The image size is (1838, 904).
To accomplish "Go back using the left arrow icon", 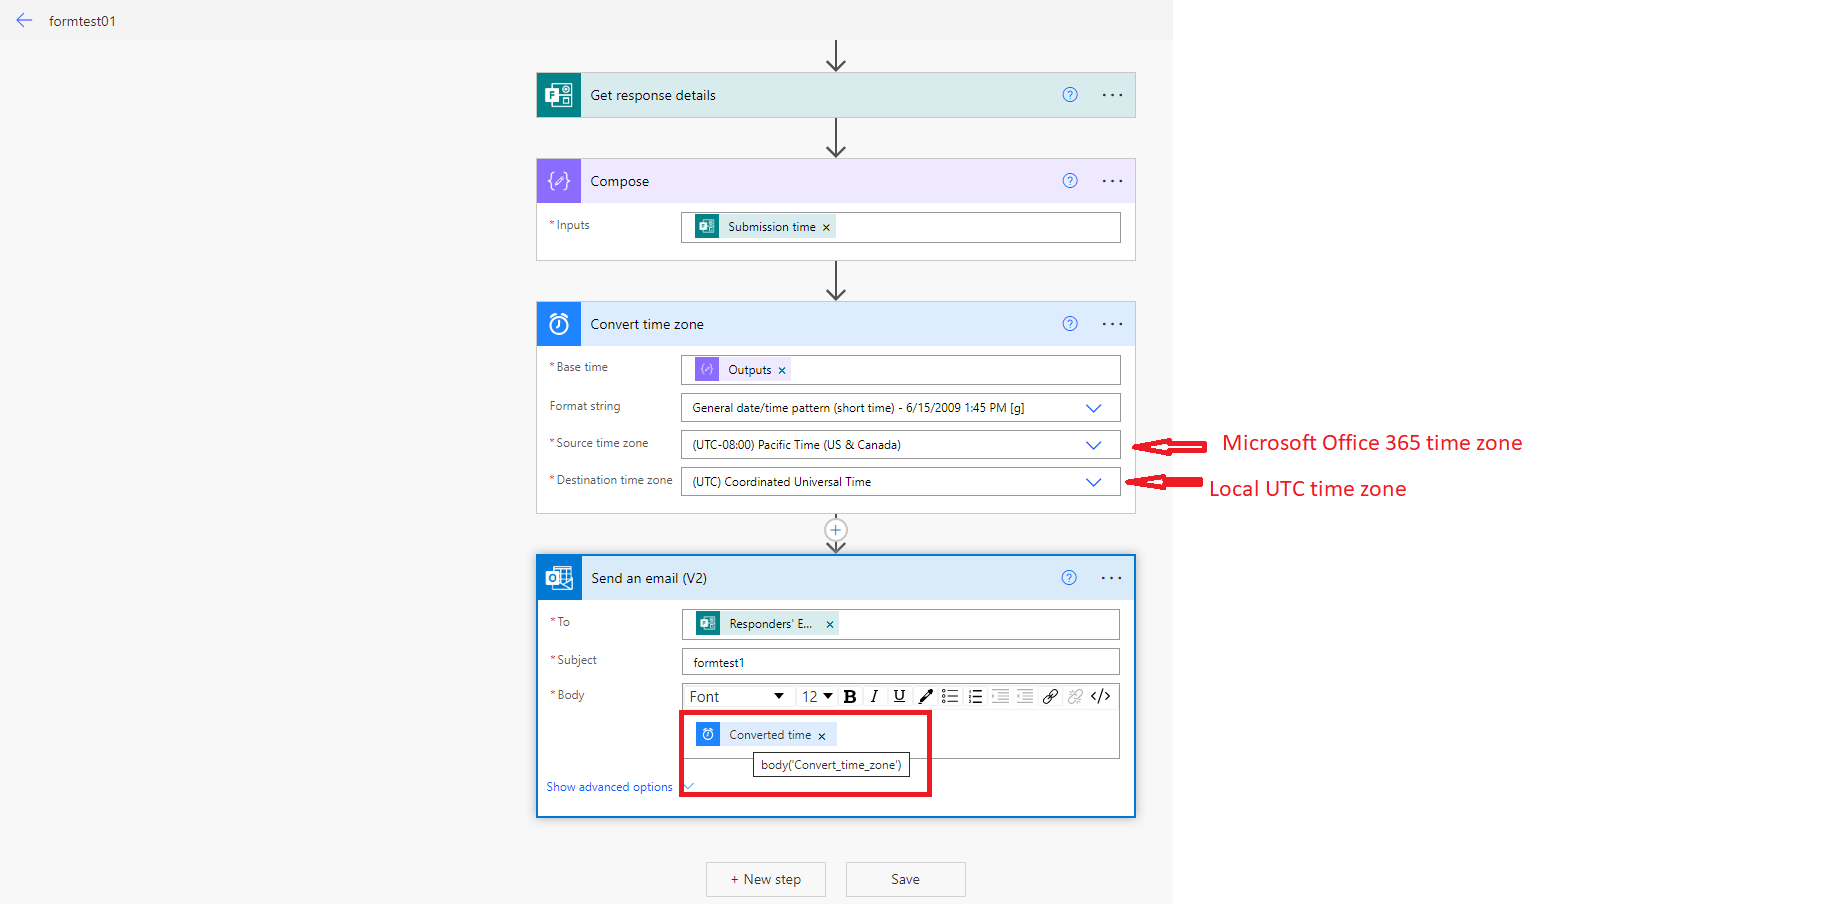I will [x=24, y=20].
